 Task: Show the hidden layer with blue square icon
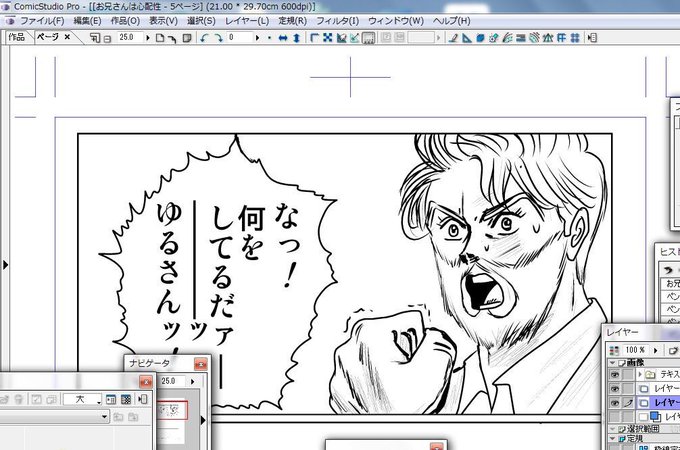tap(615, 417)
